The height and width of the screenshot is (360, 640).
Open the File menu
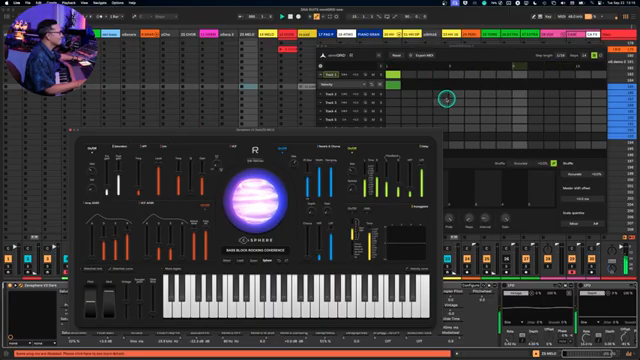pyautogui.click(x=28, y=2)
